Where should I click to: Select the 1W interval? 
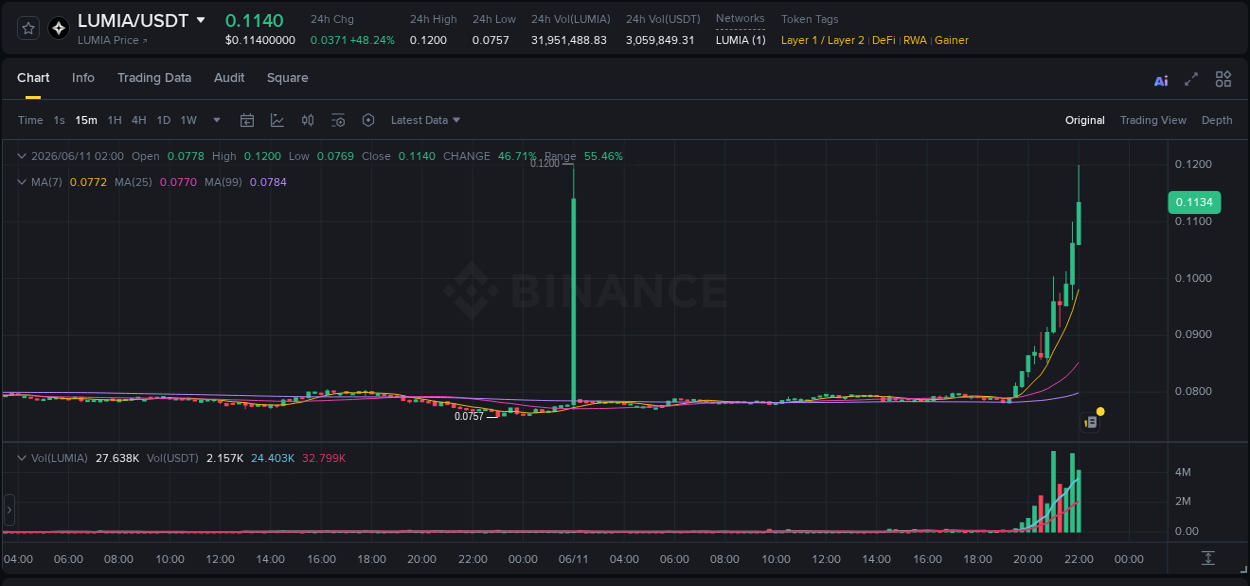click(188, 120)
